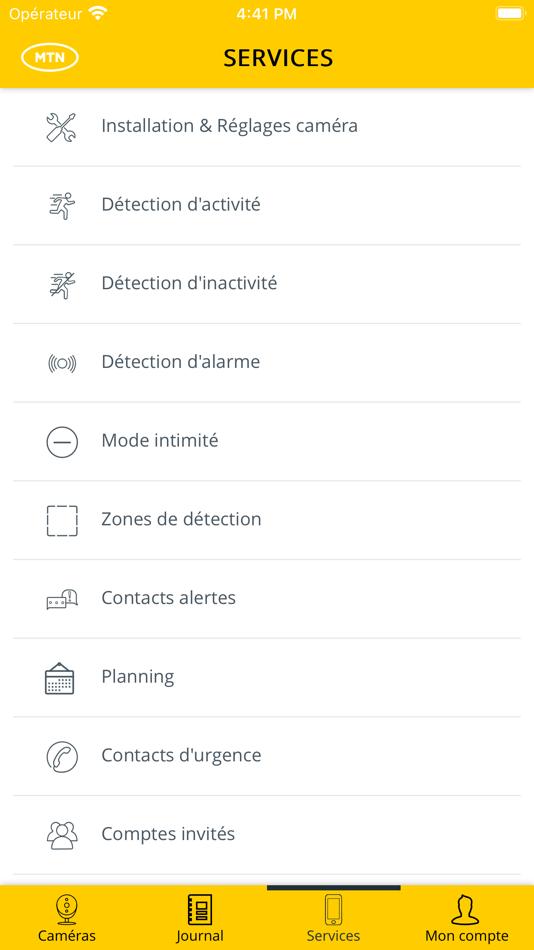The height and width of the screenshot is (950, 534).
Task: Select the Mode intimité entry
Action: [x=267, y=442]
